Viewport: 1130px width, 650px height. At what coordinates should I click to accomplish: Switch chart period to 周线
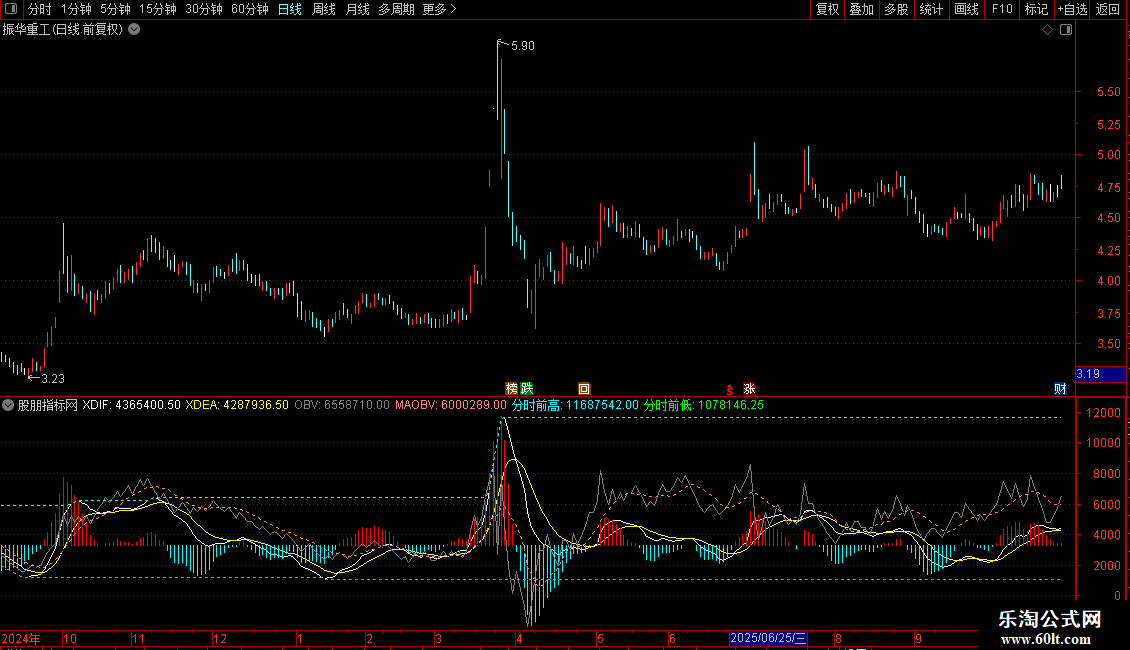pos(324,9)
